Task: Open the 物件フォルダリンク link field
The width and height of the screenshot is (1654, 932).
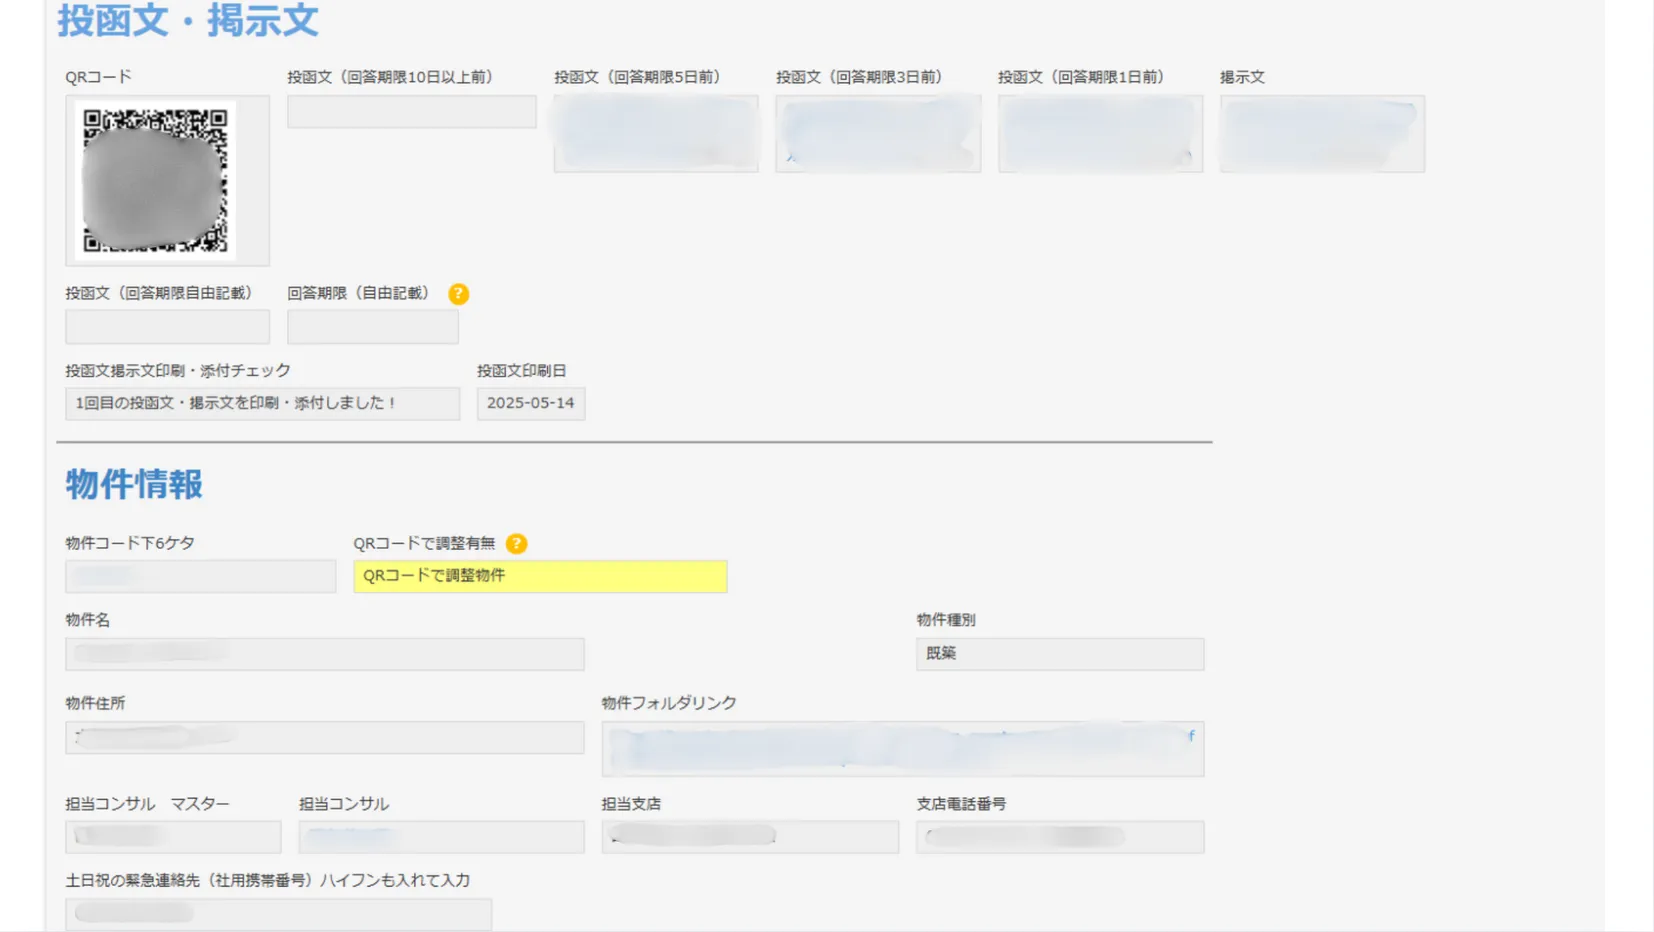Action: [x=902, y=749]
